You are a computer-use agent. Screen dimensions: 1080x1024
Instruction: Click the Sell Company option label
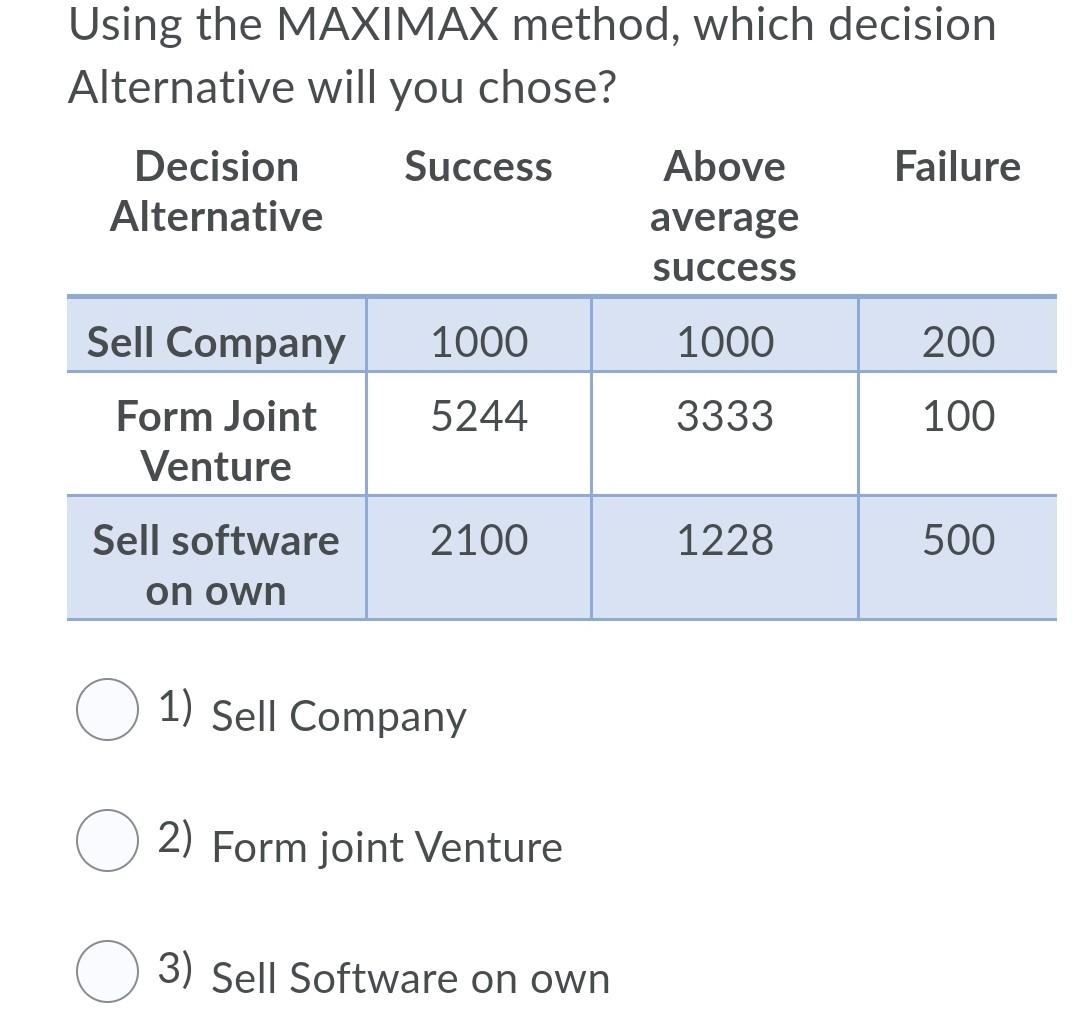[x=337, y=716]
